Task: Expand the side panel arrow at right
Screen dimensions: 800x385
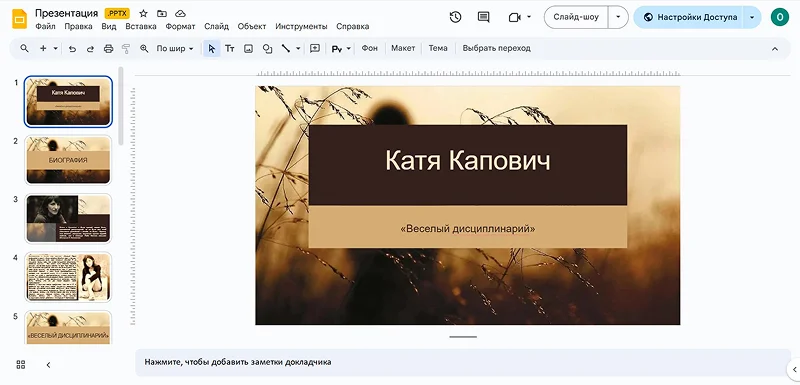Action: (794, 369)
